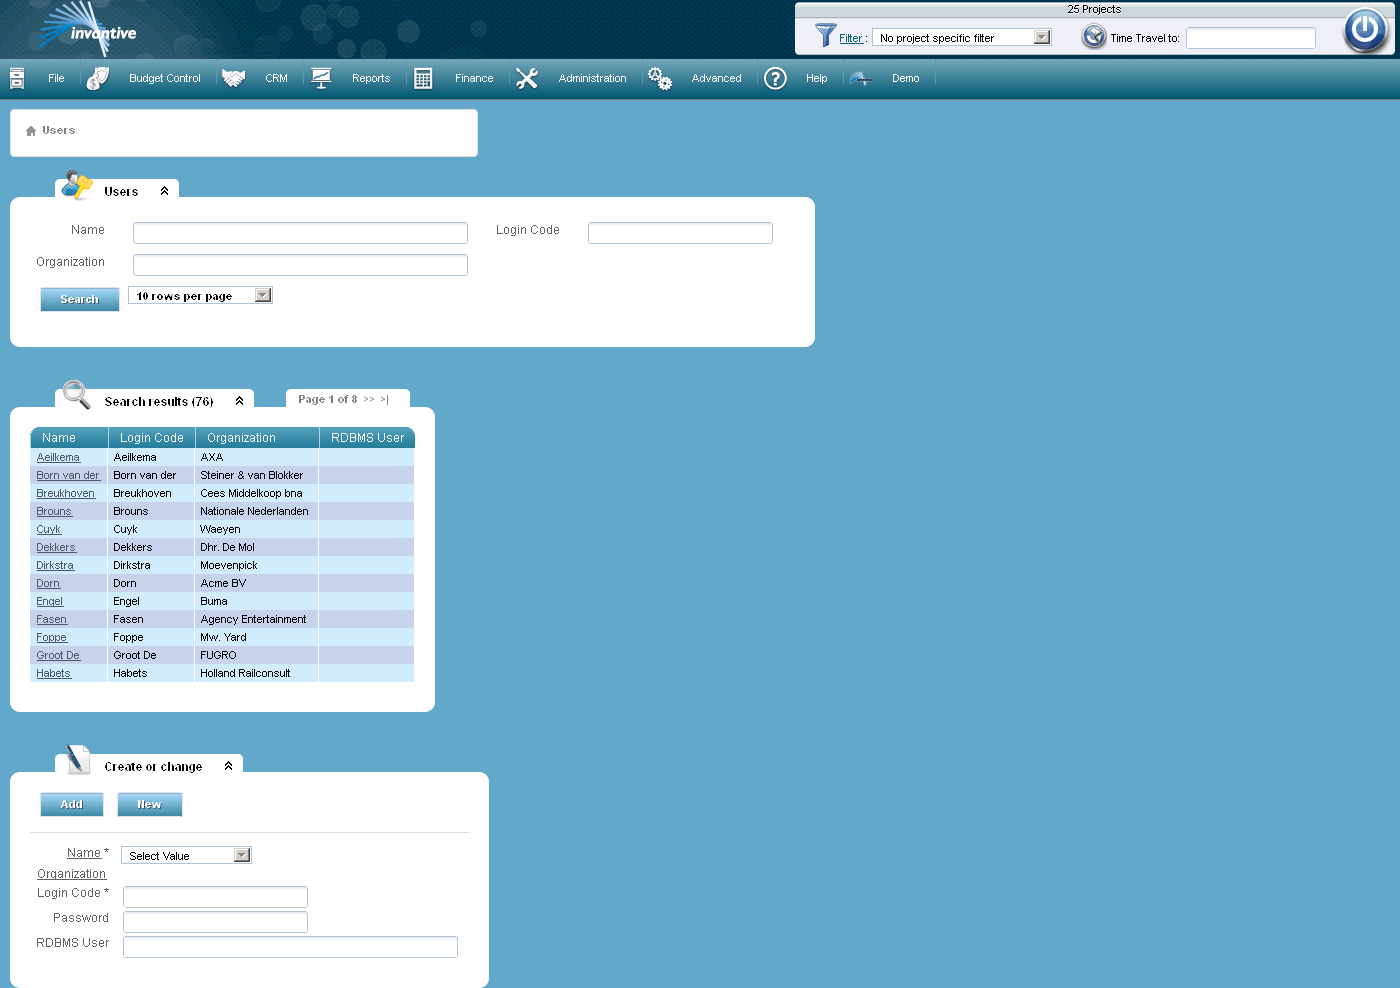Screen dimensions: 1400x988
Task: Click the File cabinet icon
Action: [17, 78]
